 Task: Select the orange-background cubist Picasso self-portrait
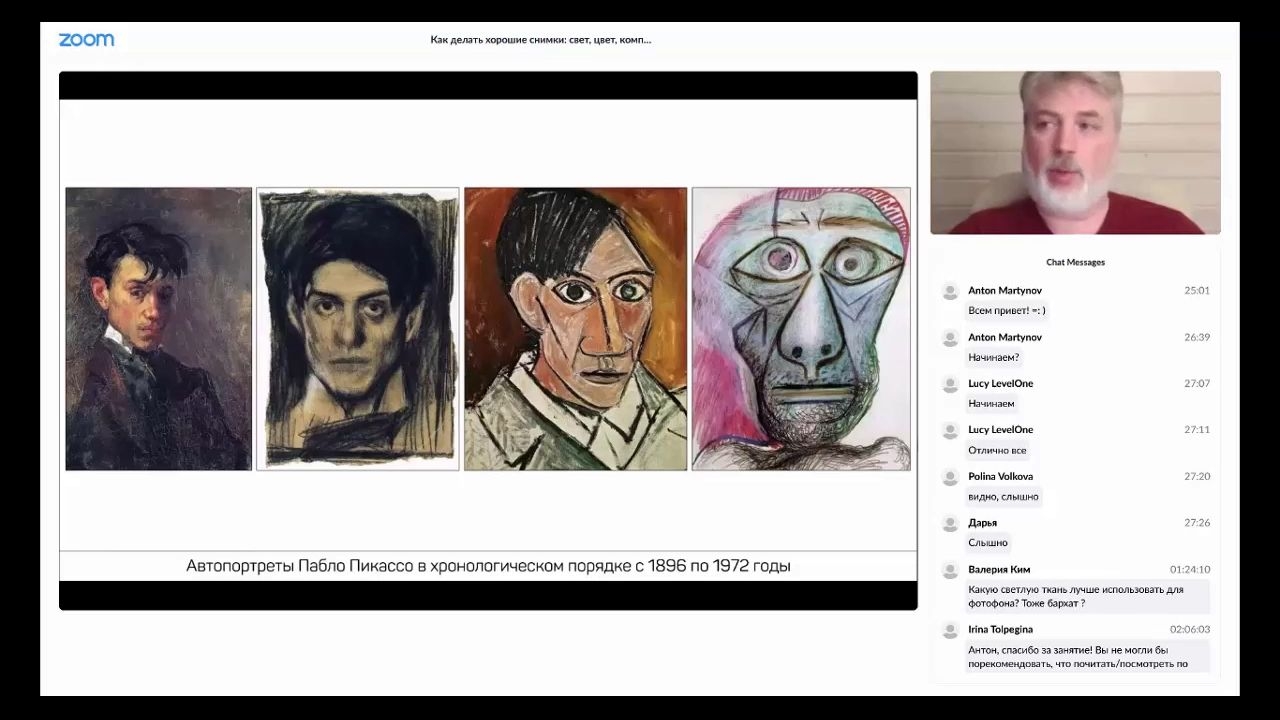point(575,329)
